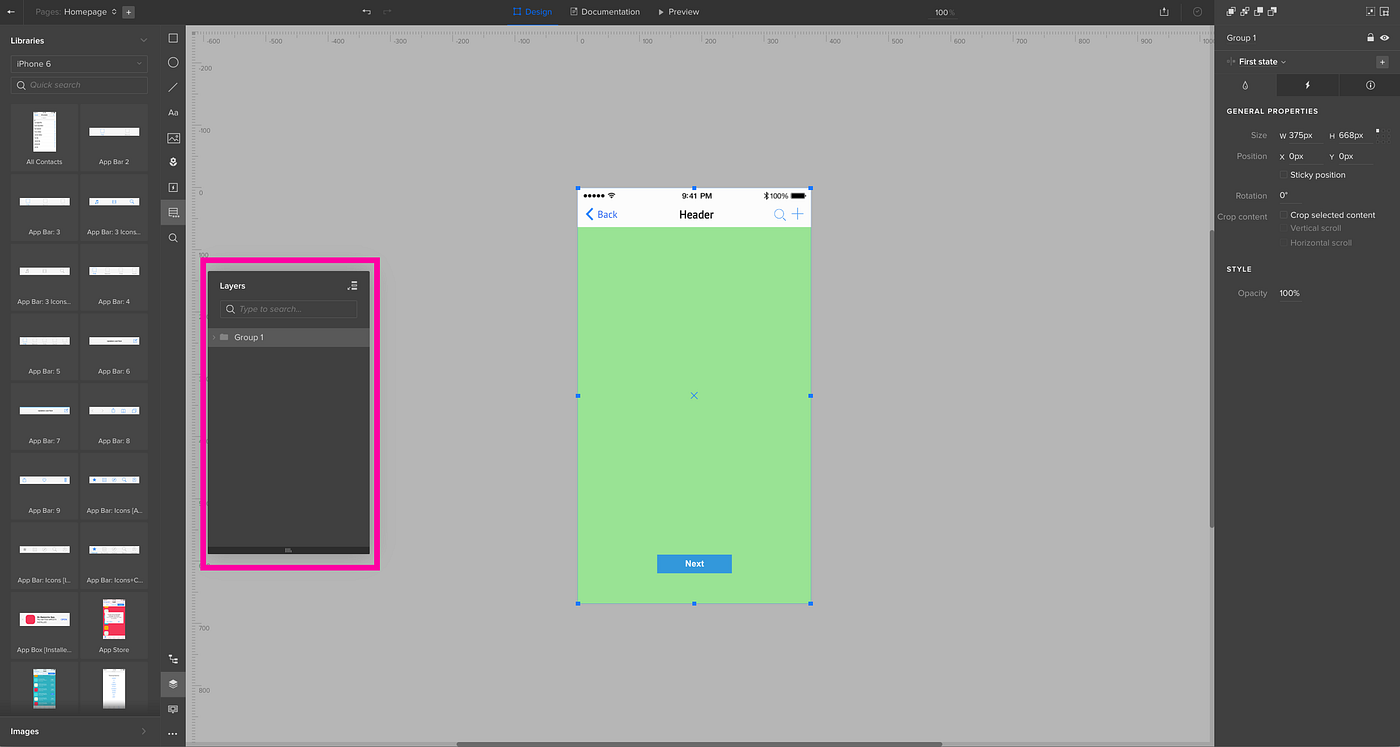Viewport: 1400px width, 747px height.
Task: Select the All Contacts library thumbnail
Action: pos(44,138)
